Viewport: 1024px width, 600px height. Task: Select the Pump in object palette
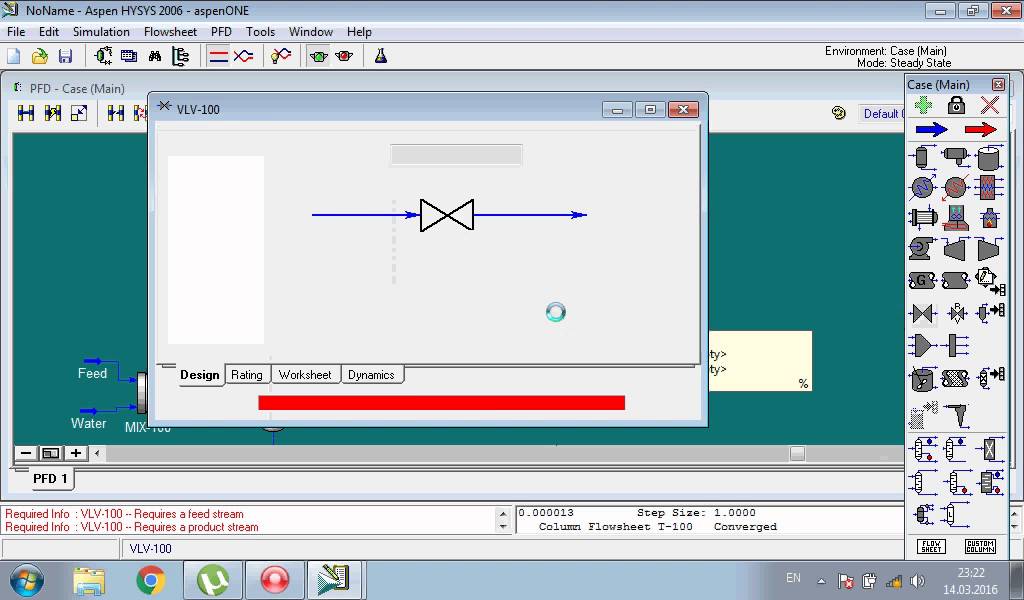click(922, 249)
